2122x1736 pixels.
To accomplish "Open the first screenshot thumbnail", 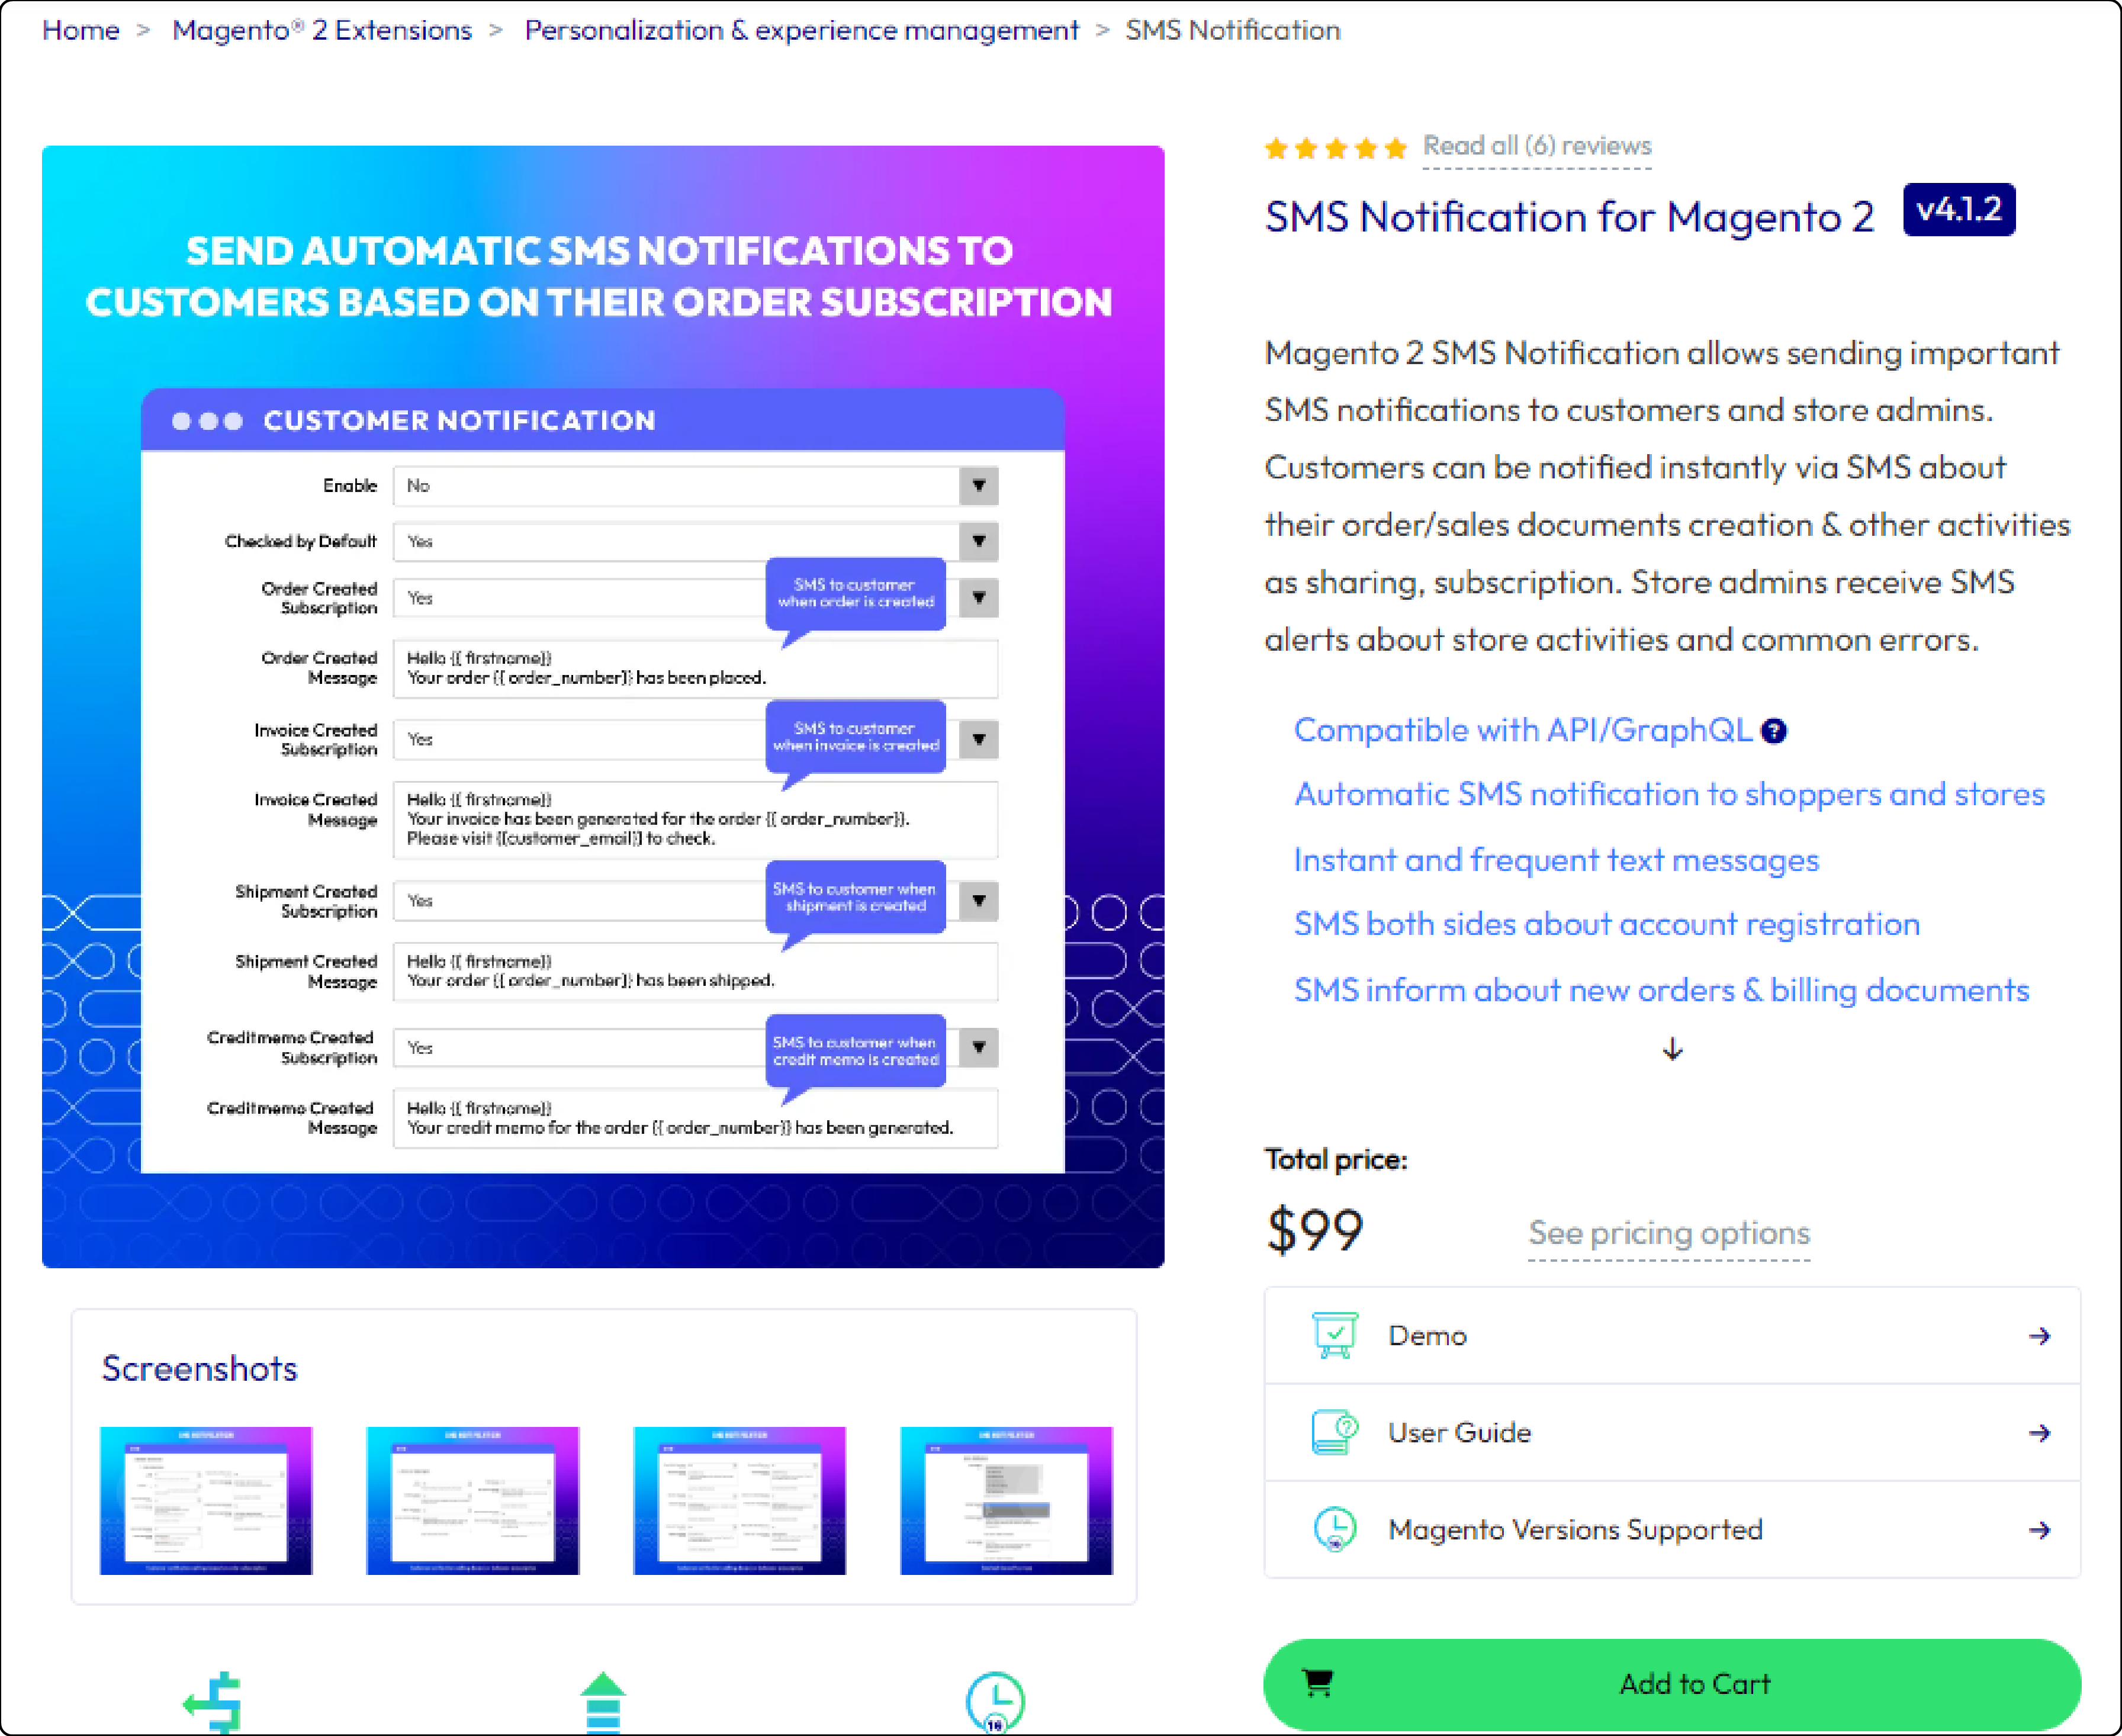I will (206, 1500).
